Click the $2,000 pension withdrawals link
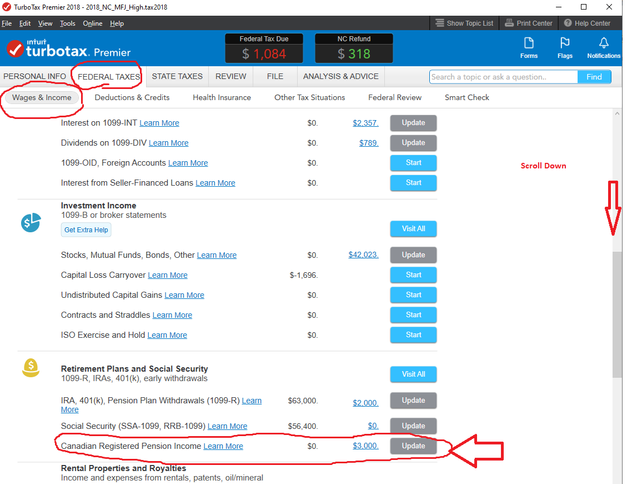Screen dimensions: 637x484 pyautogui.click(x=365, y=403)
